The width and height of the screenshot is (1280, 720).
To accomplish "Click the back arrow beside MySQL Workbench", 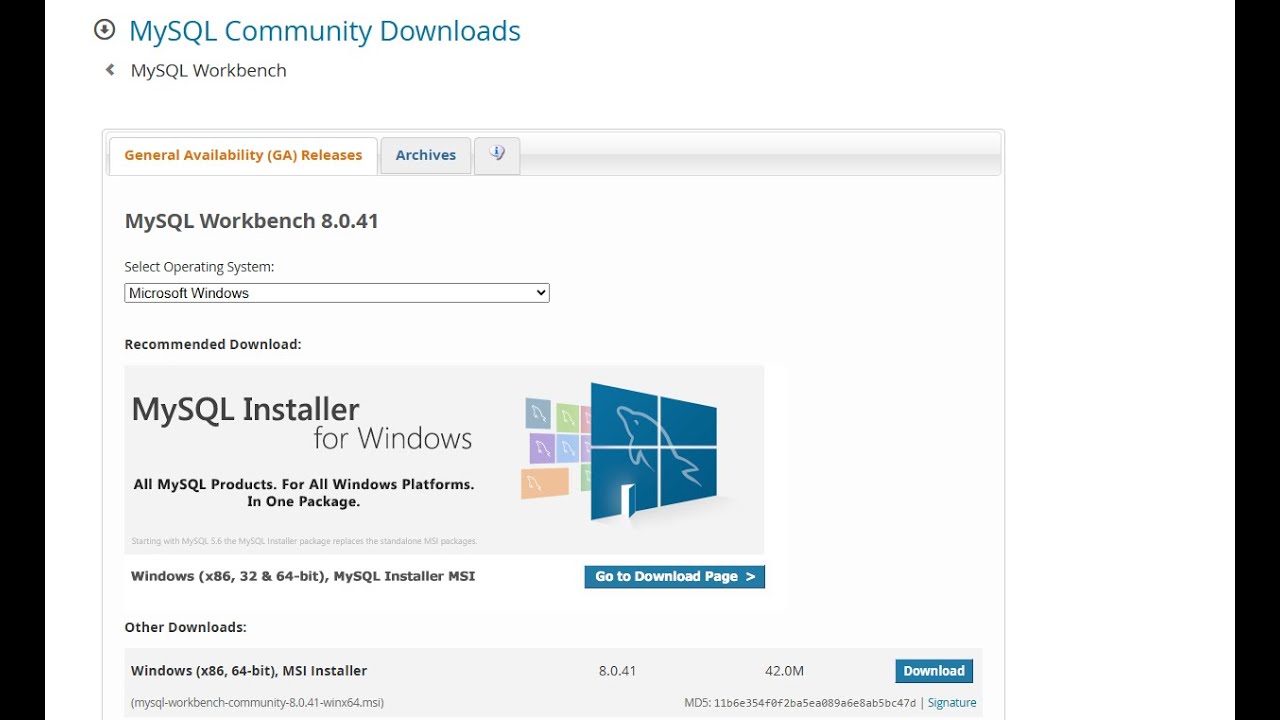I will (110, 70).
